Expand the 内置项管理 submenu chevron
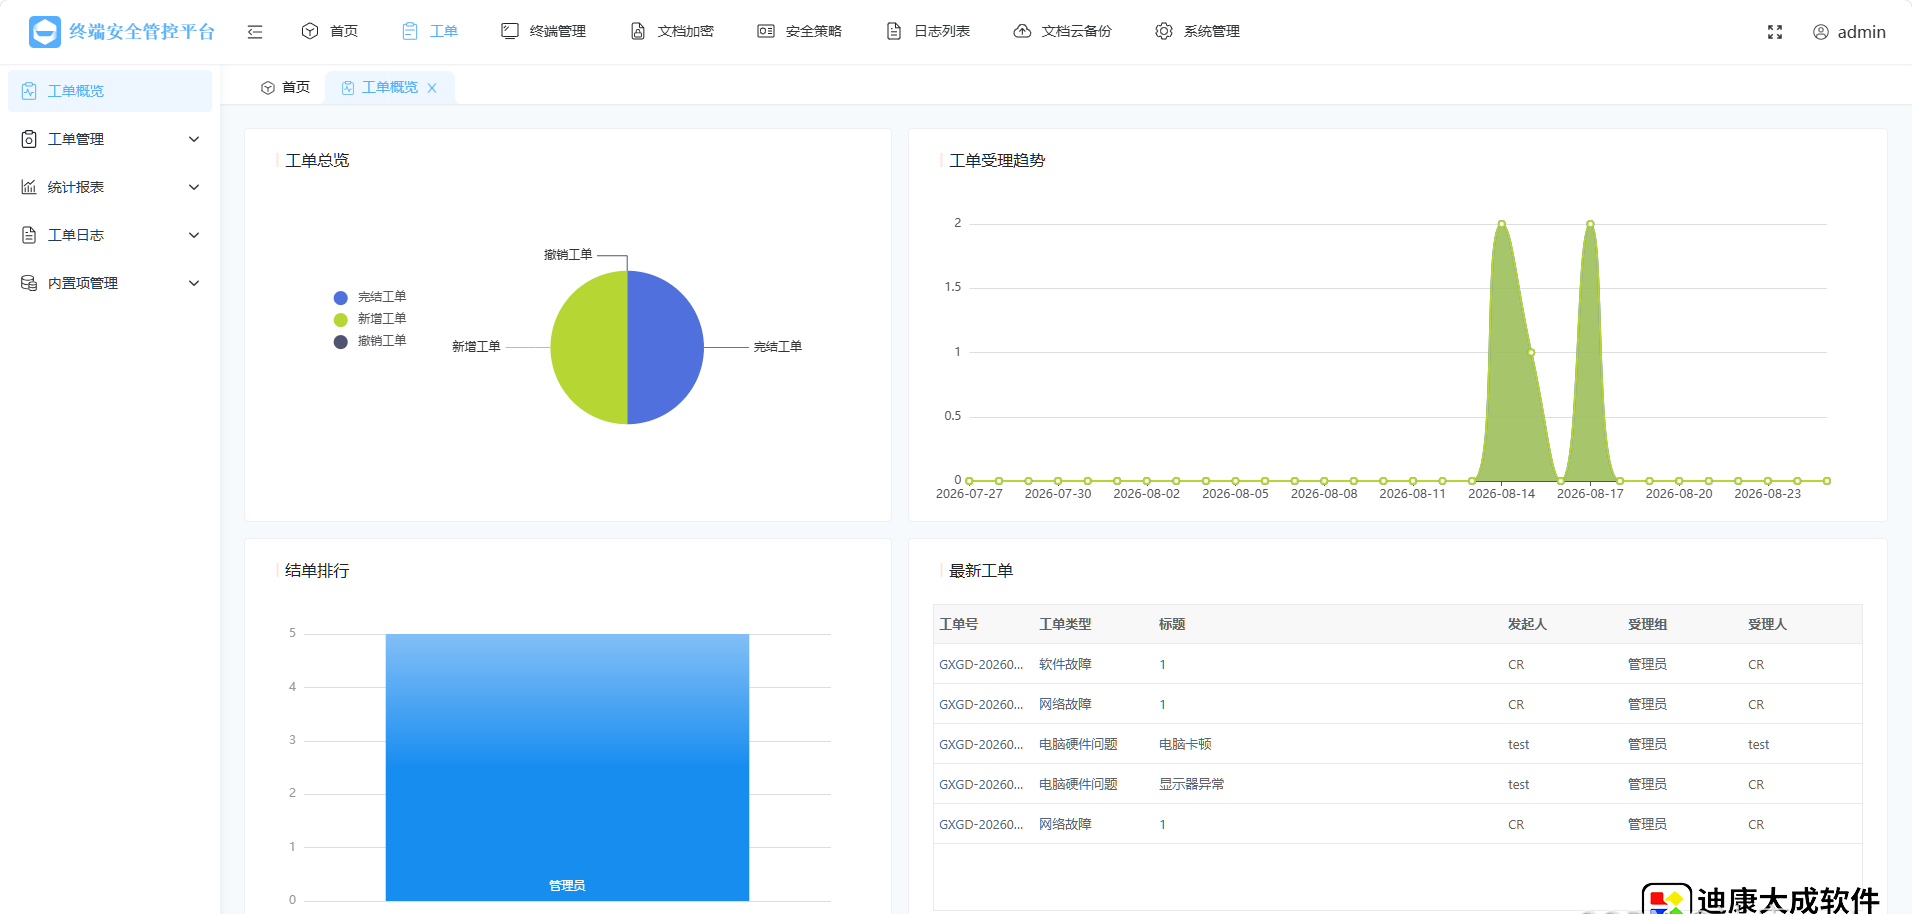 pos(194,283)
